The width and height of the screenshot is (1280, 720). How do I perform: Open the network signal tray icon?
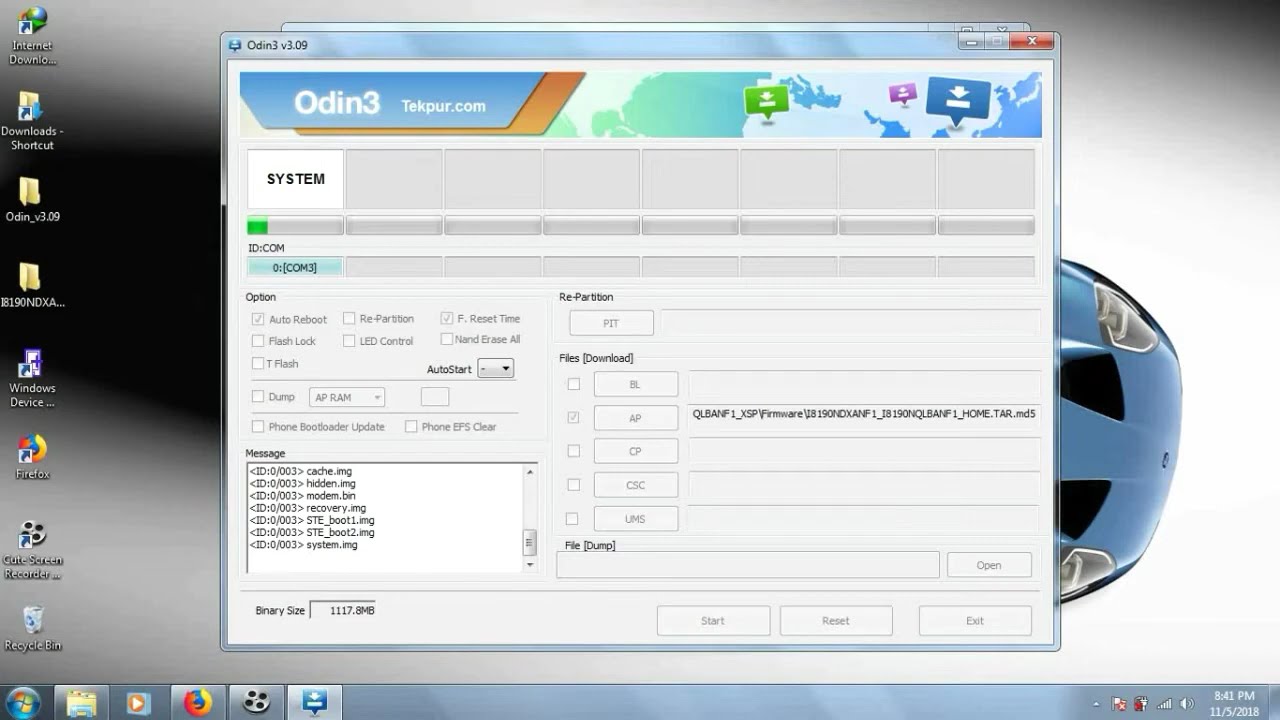coord(1164,704)
